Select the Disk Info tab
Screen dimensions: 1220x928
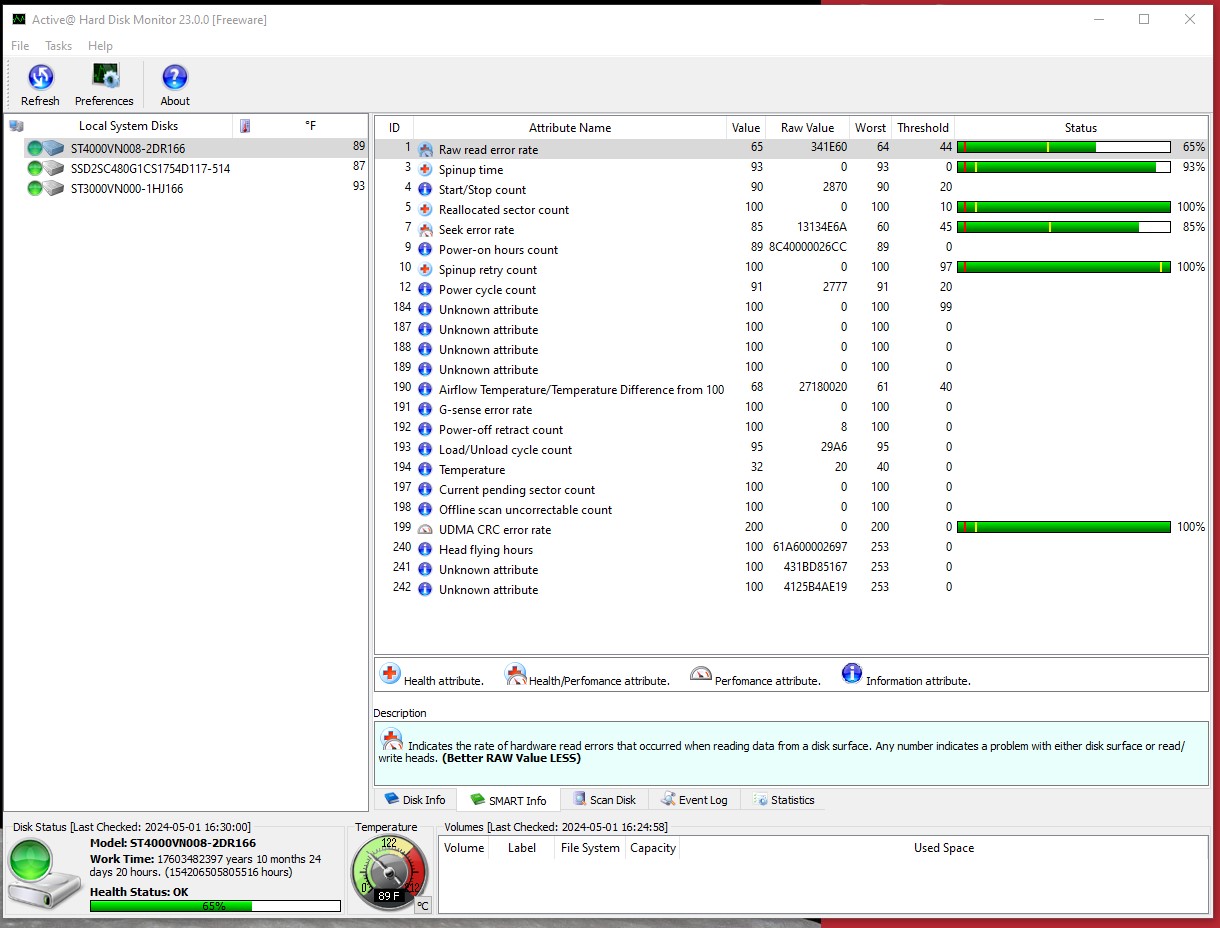[x=415, y=799]
